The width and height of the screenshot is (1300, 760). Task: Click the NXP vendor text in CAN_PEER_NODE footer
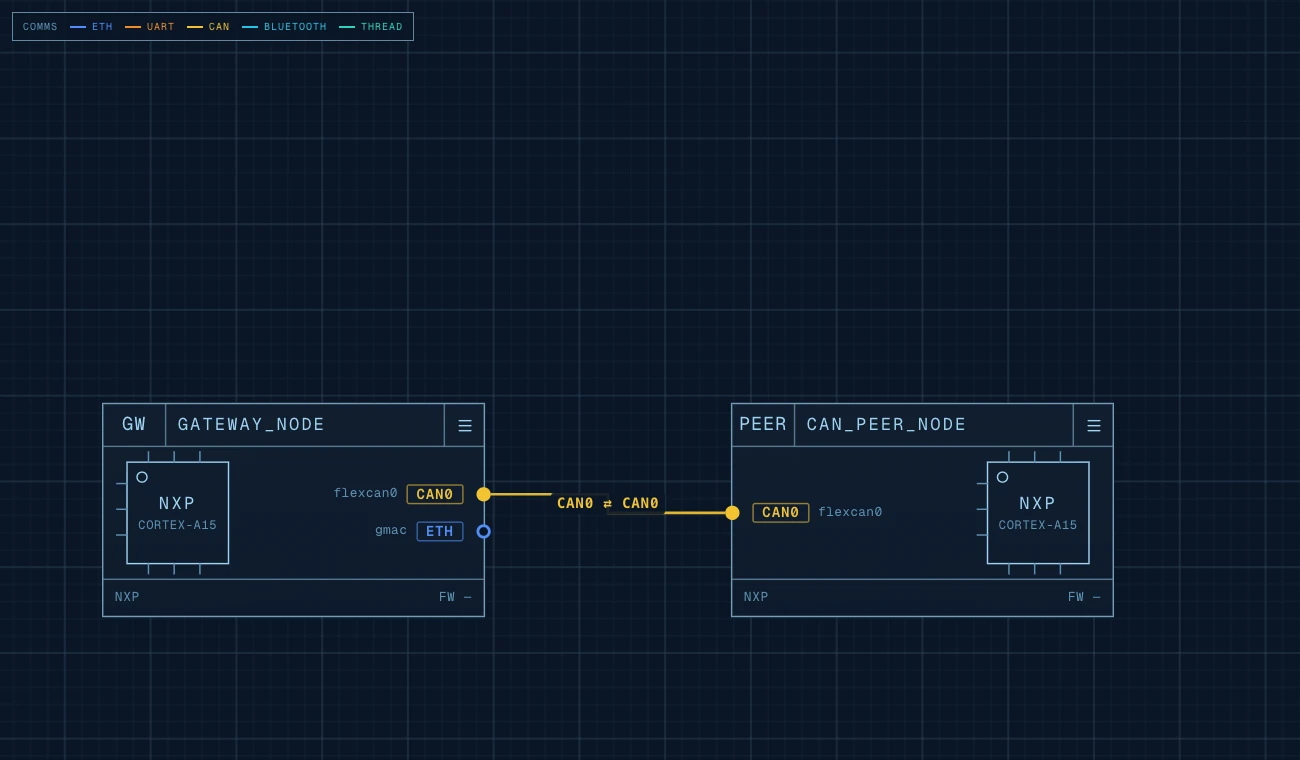click(x=756, y=598)
